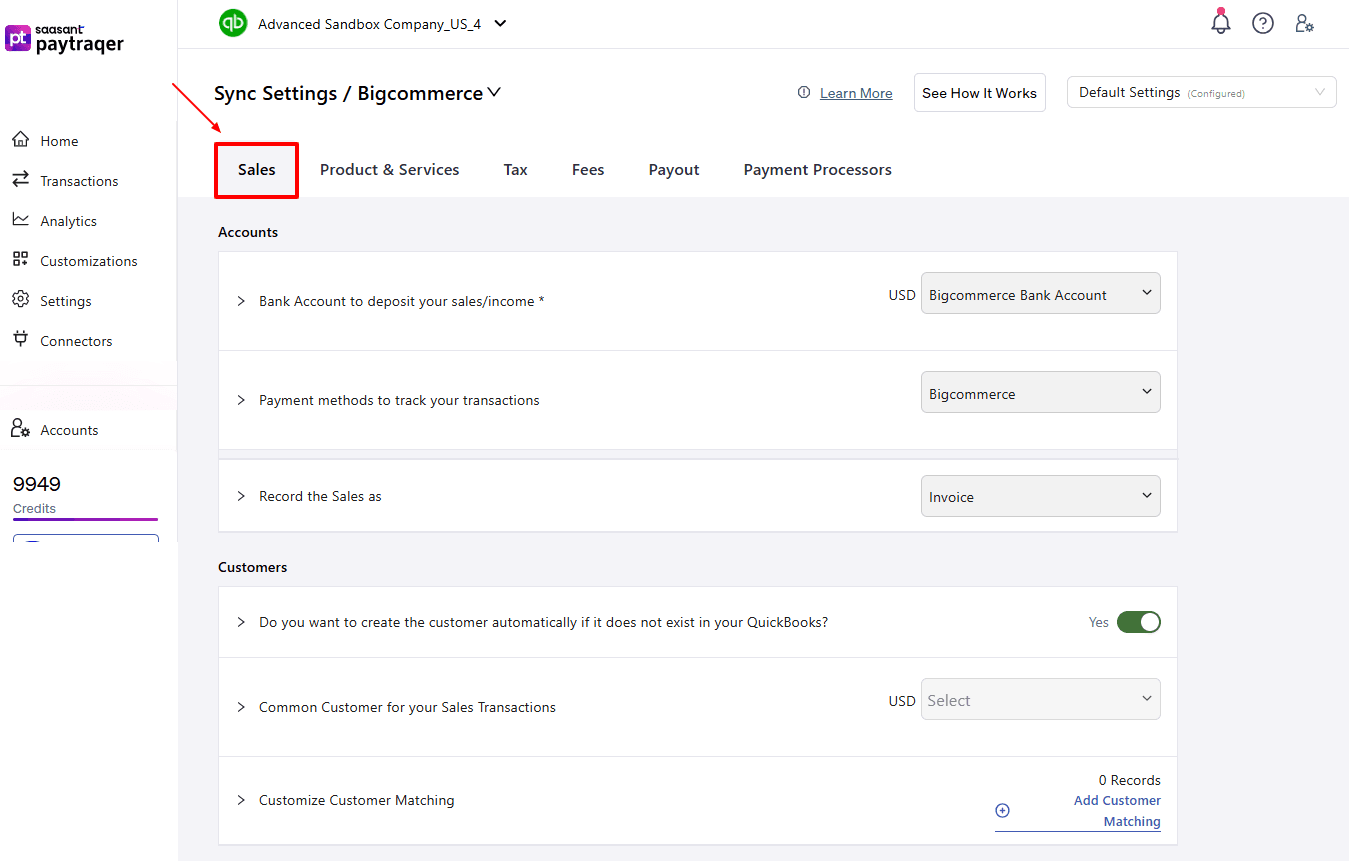Open Connectors in sidebar
The image size is (1349, 861).
pyautogui.click(x=76, y=341)
